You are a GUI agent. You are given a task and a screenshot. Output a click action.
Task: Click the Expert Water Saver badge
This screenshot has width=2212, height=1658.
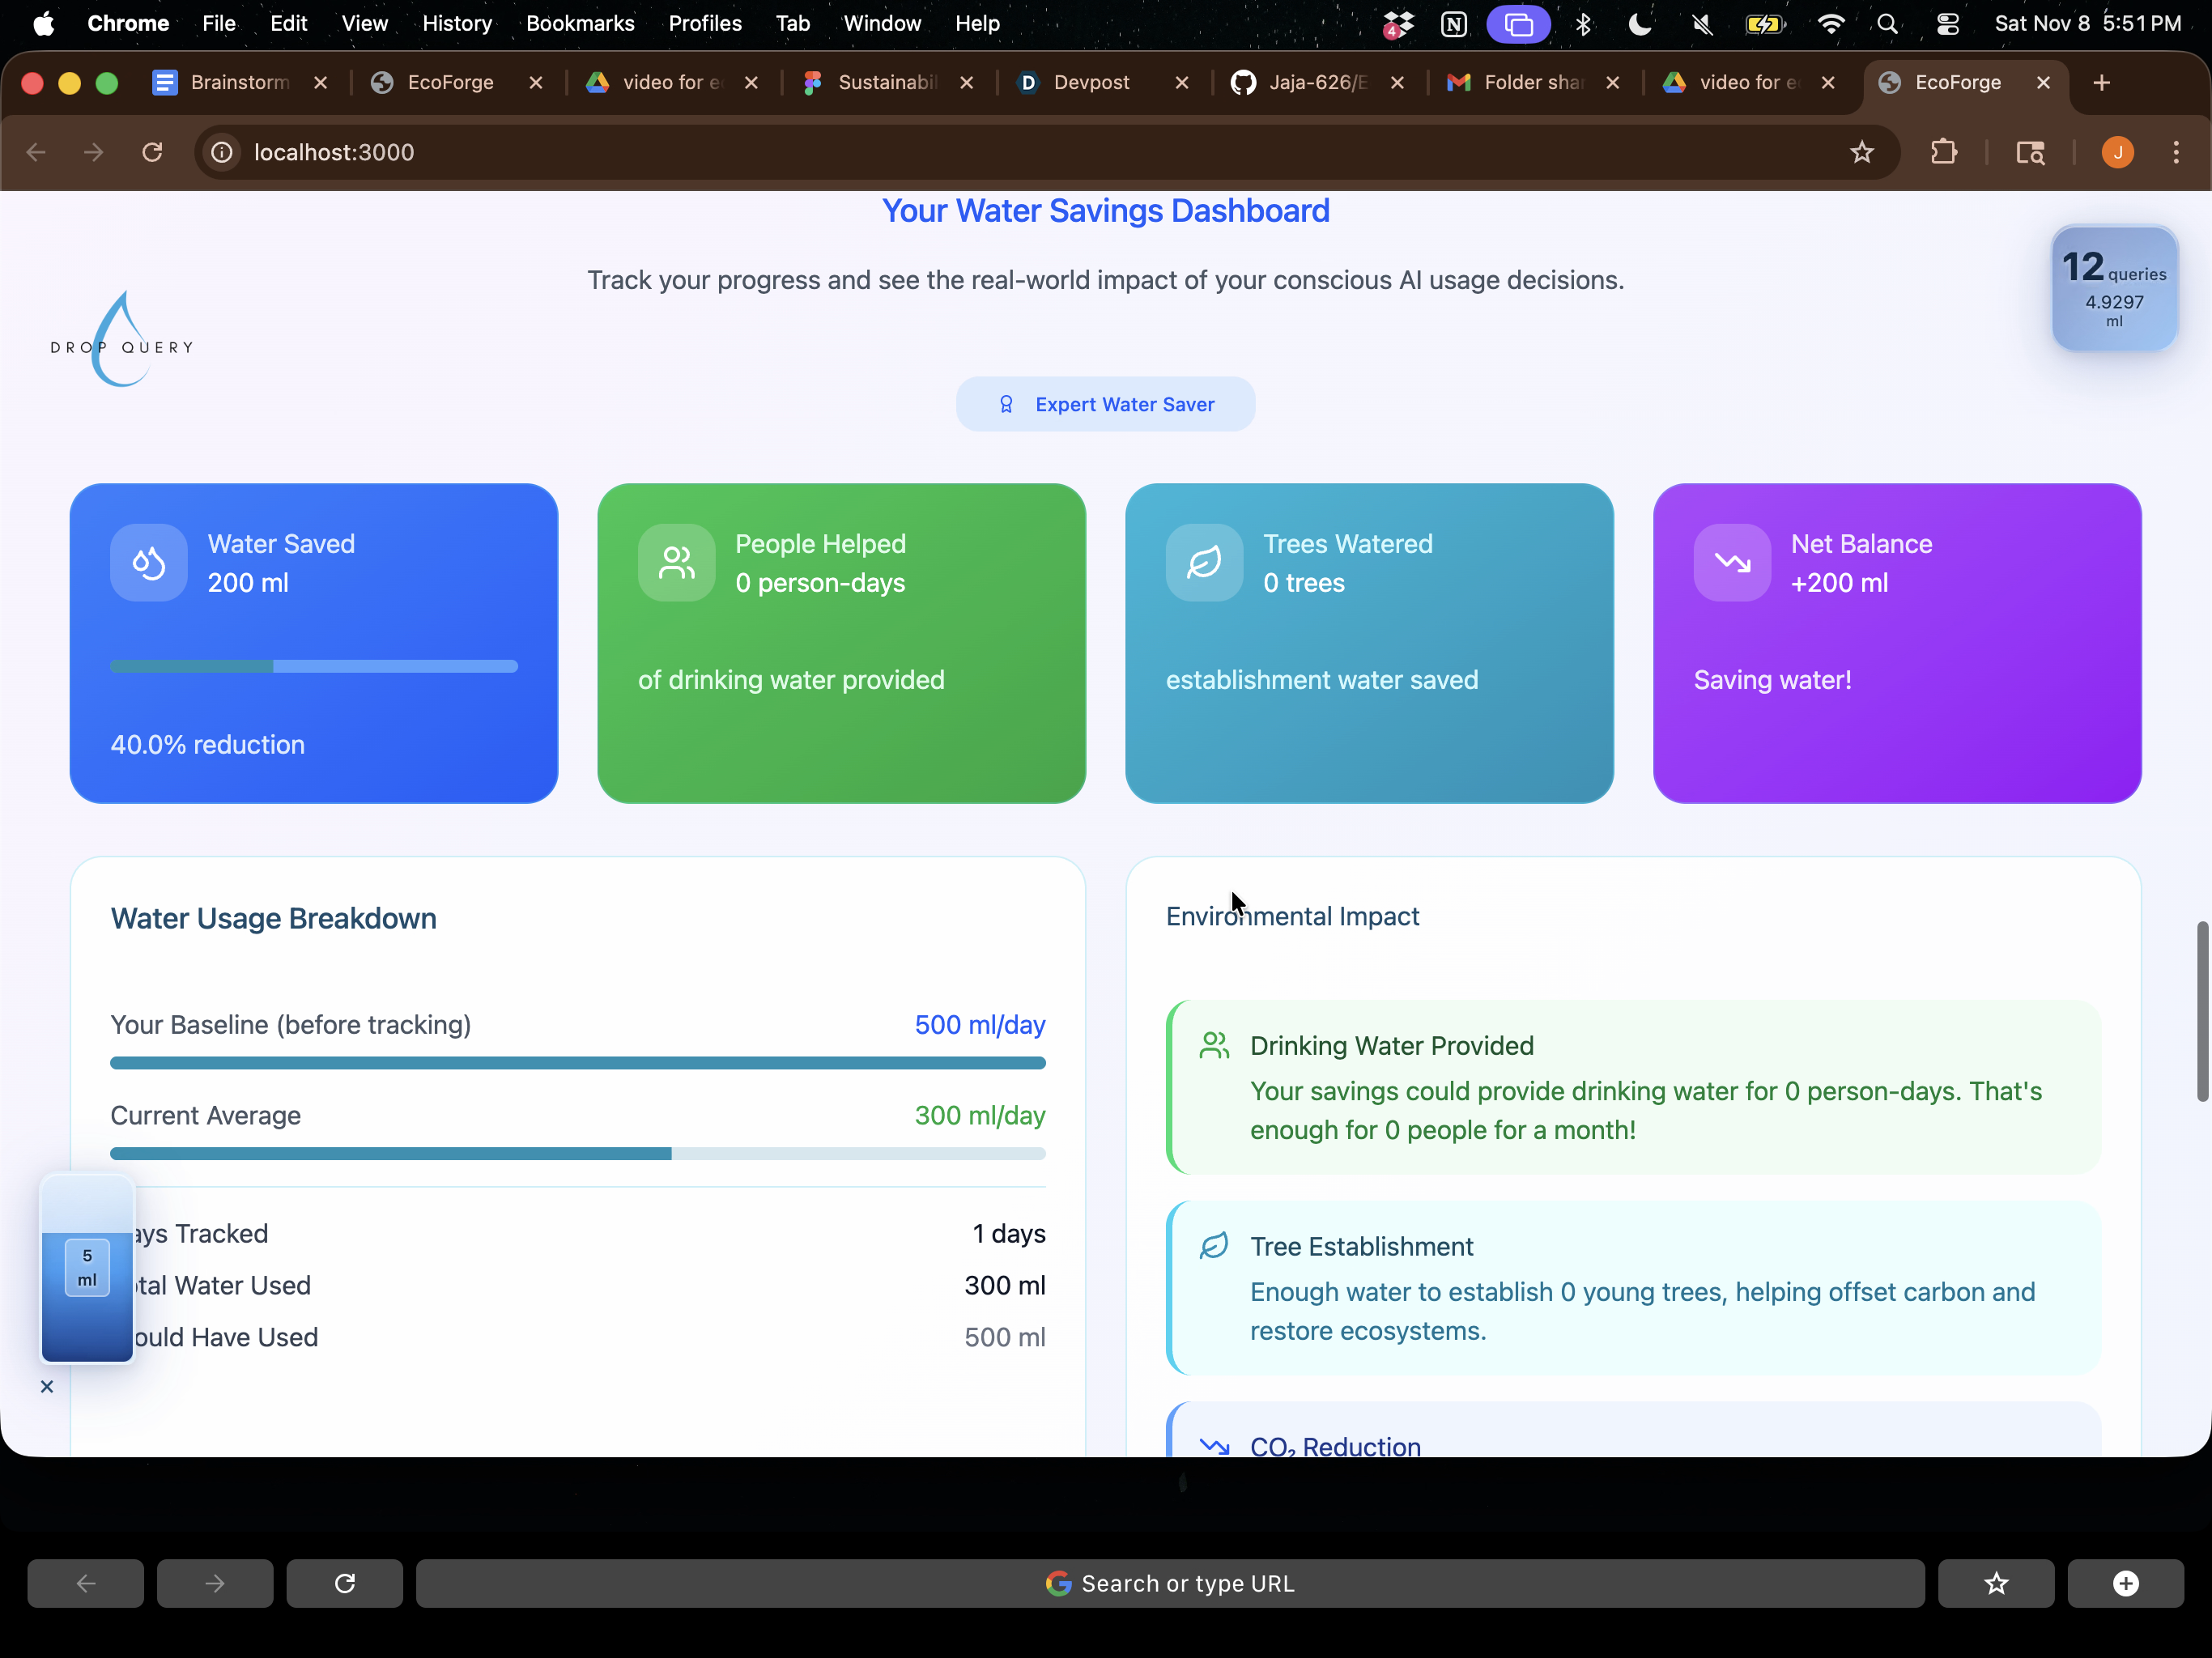(x=1105, y=404)
